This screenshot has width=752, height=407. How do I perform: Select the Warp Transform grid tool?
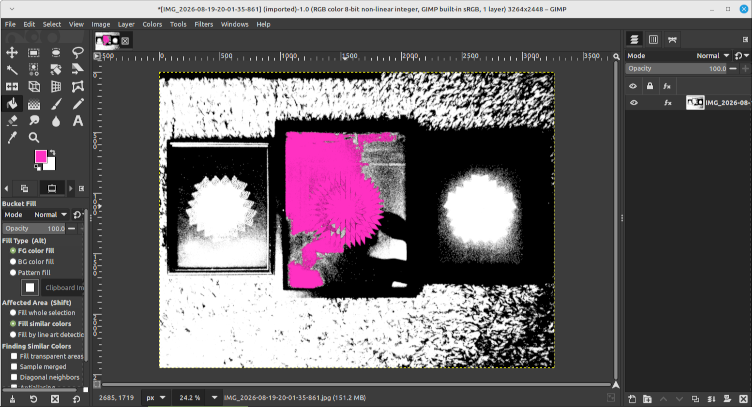tap(56, 87)
